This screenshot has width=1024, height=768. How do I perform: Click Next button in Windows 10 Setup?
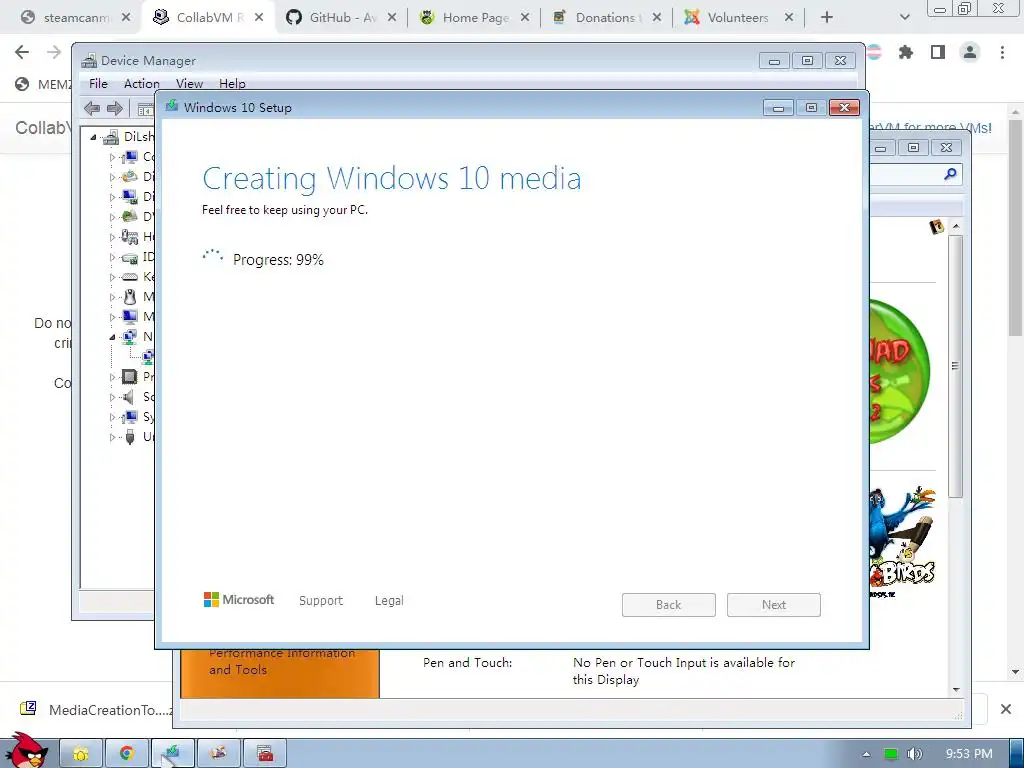click(774, 605)
